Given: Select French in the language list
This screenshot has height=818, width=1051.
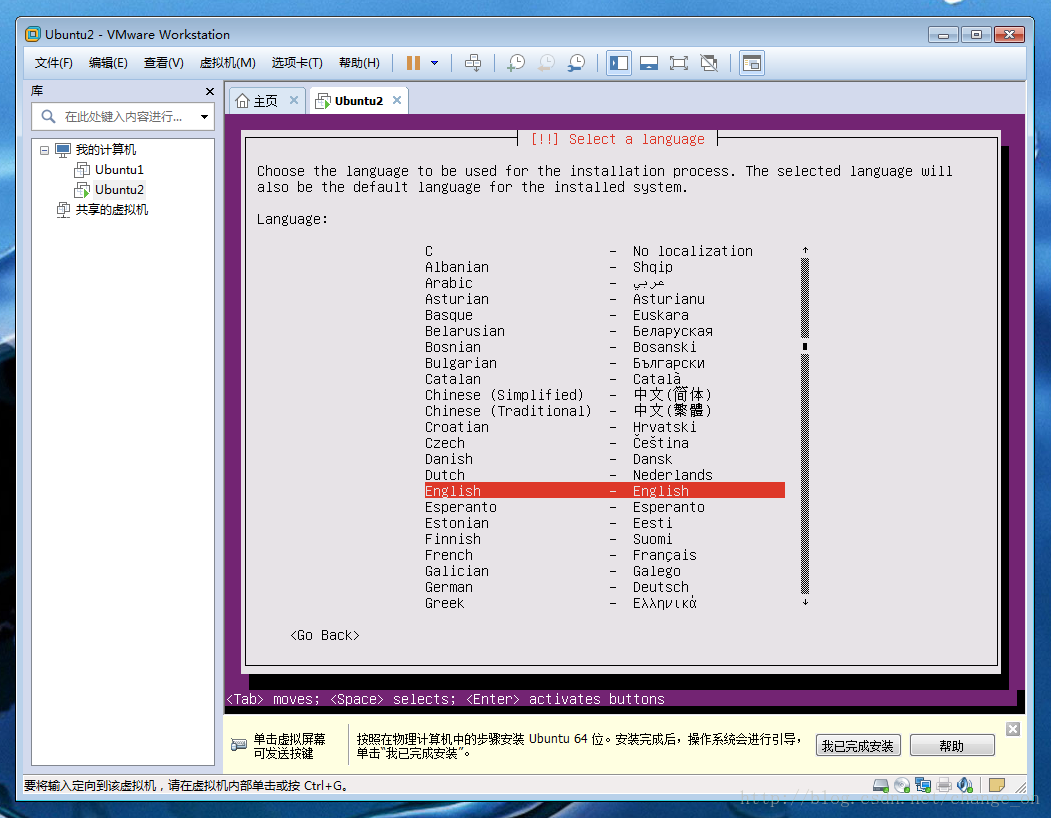Looking at the screenshot, I should pyautogui.click(x=605, y=555).
